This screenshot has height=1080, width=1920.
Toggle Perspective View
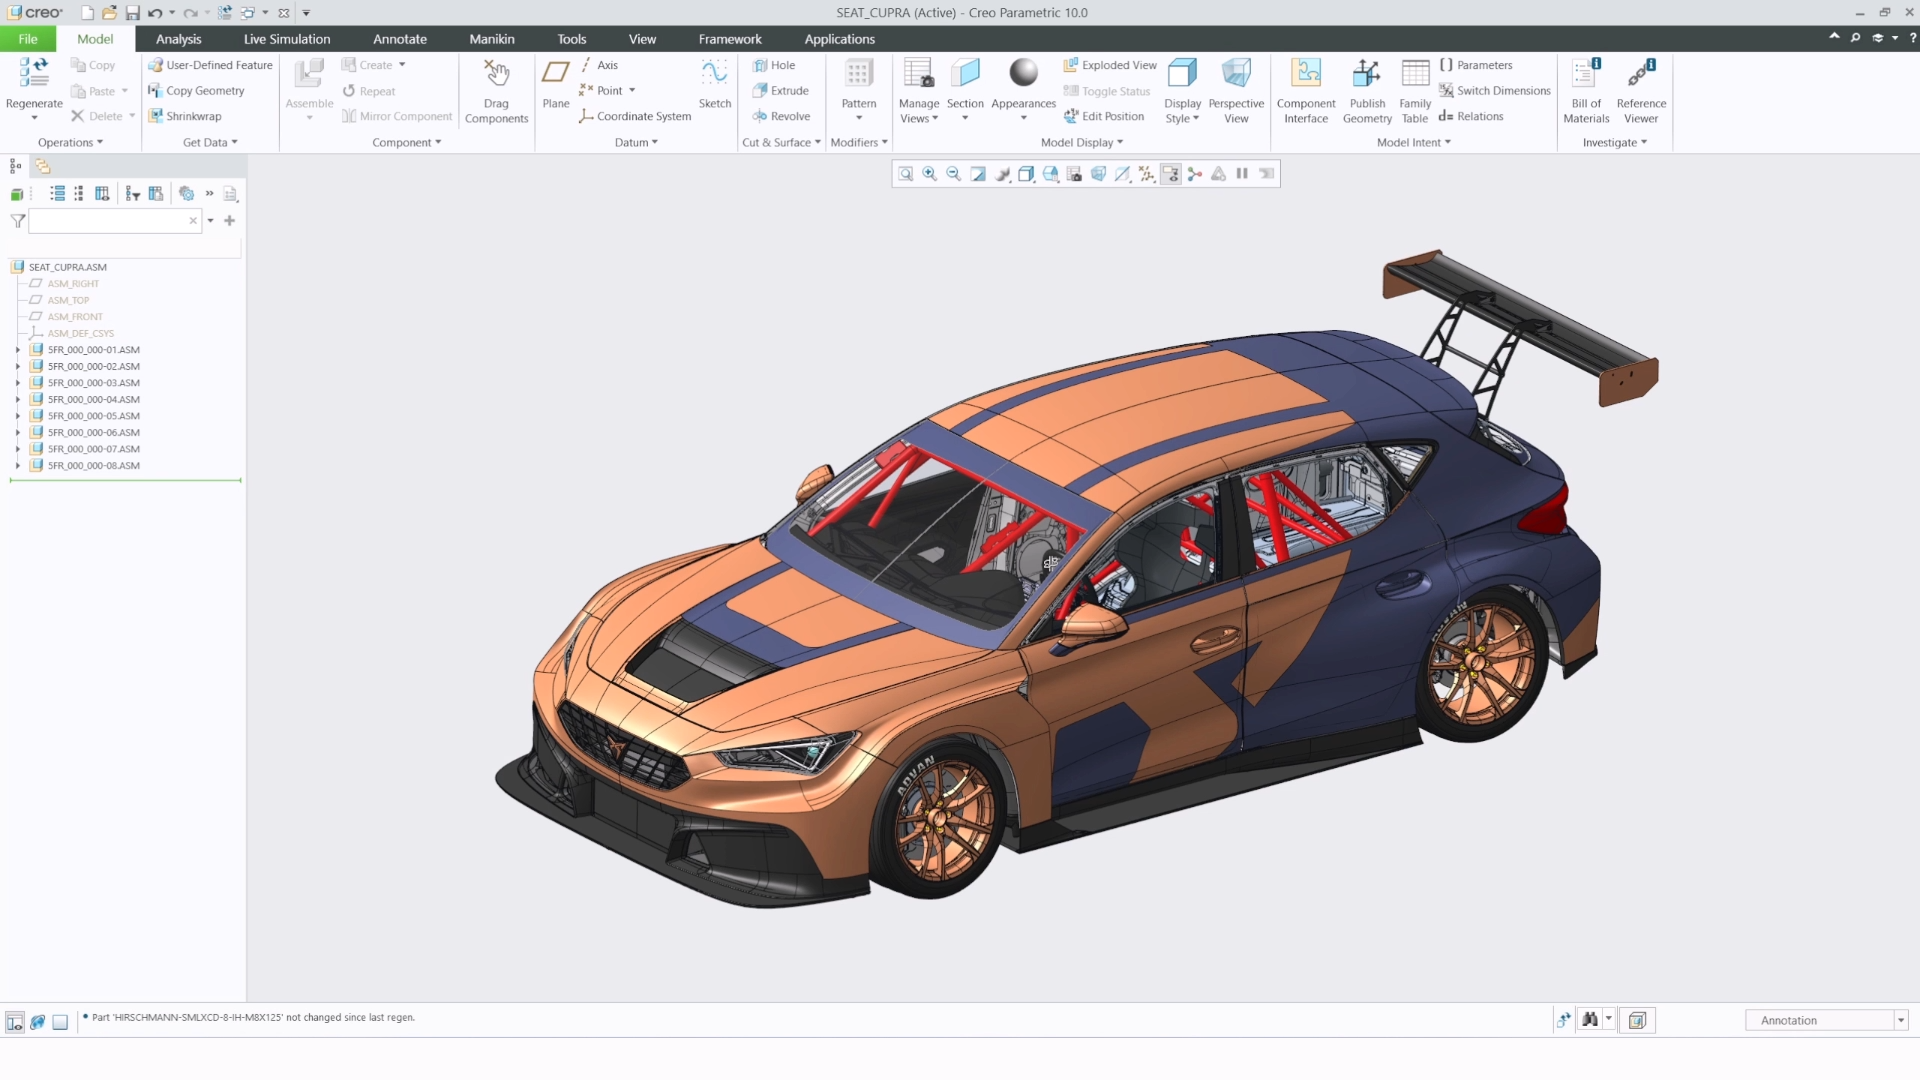click(x=1236, y=91)
